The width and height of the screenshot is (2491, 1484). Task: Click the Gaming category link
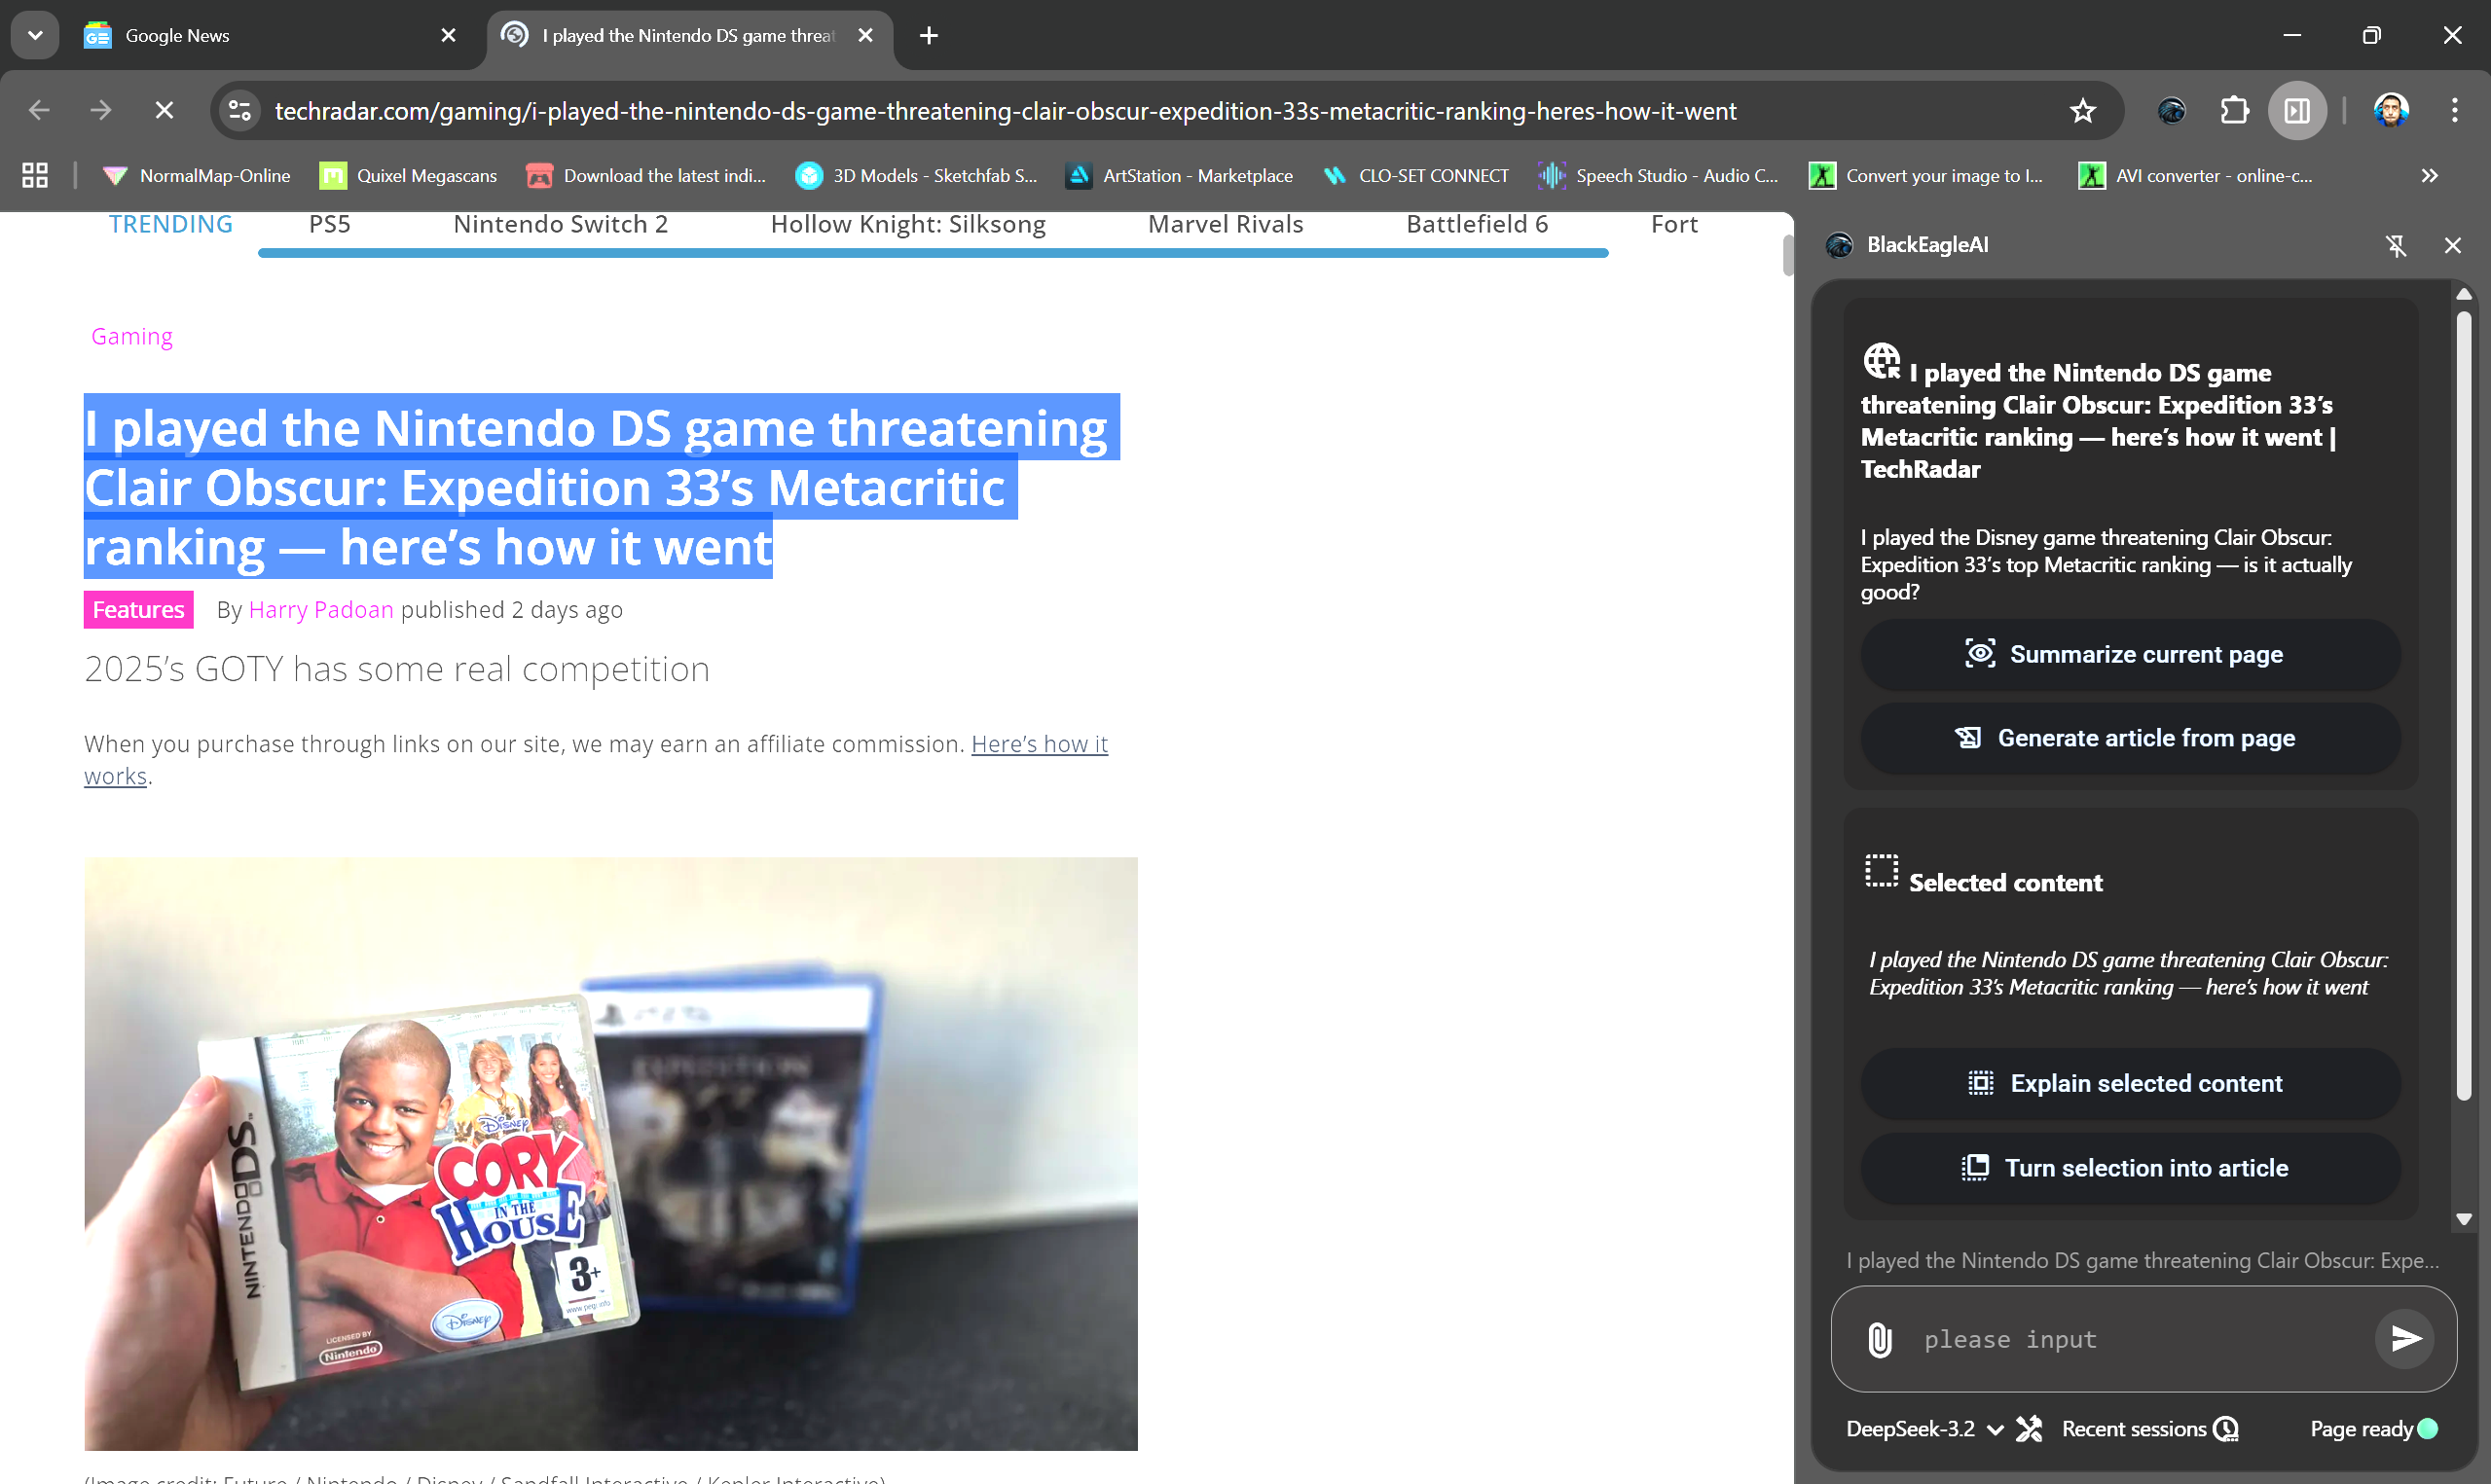click(131, 336)
